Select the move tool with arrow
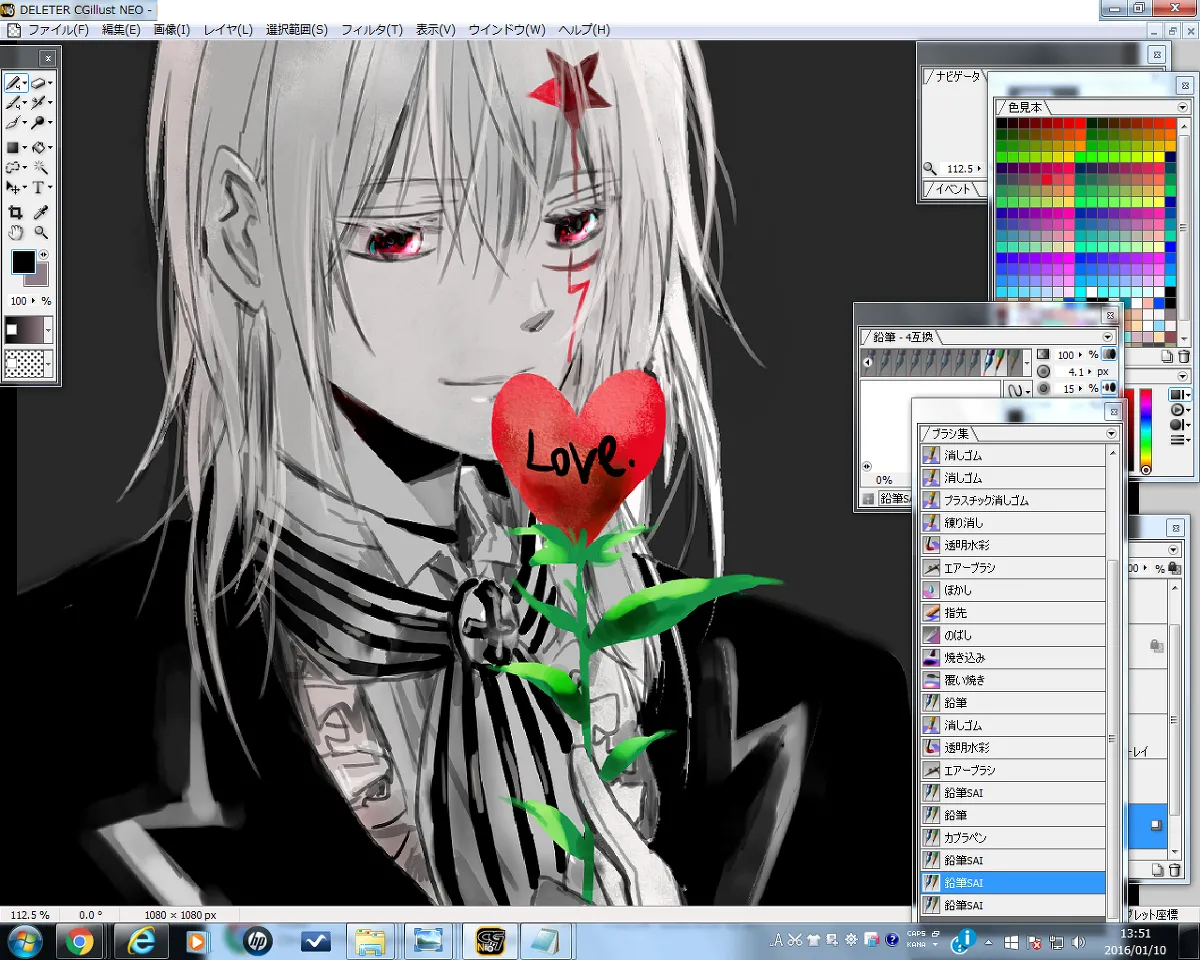Screen dimensions: 1200x960 (x=13, y=187)
